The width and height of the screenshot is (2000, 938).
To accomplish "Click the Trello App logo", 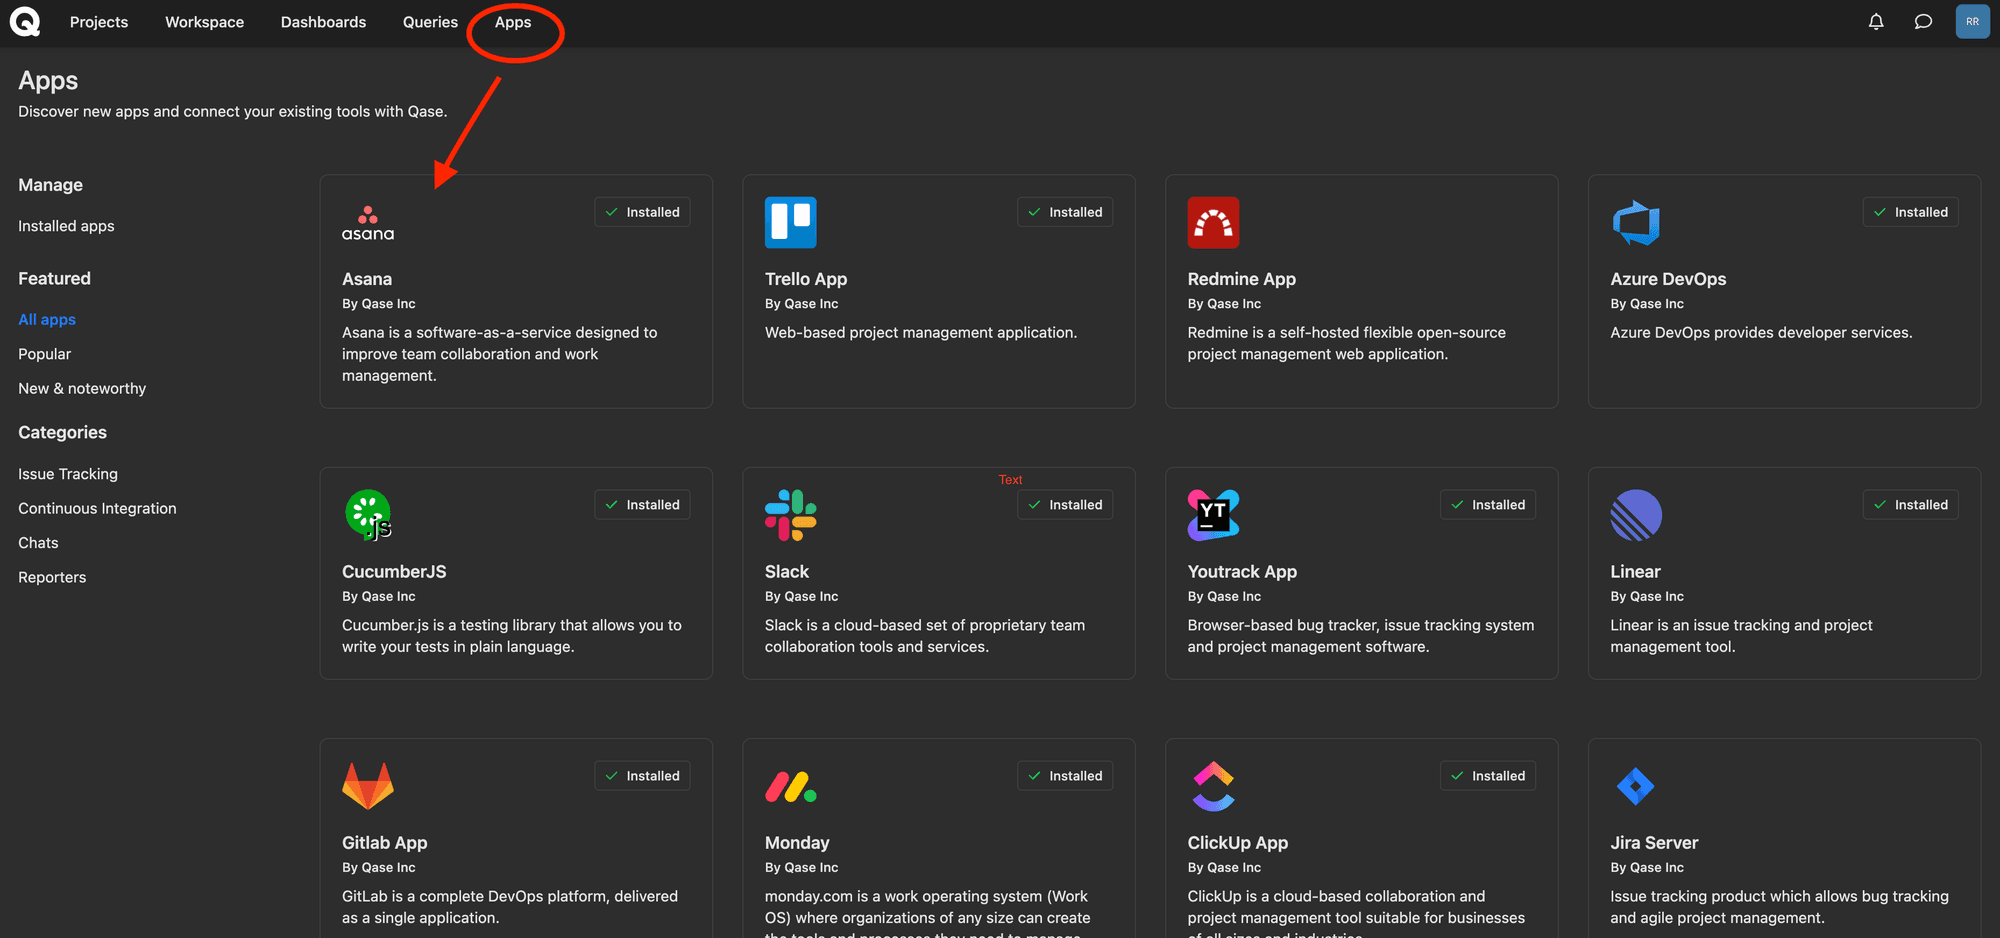I will [x=791, y=222].
